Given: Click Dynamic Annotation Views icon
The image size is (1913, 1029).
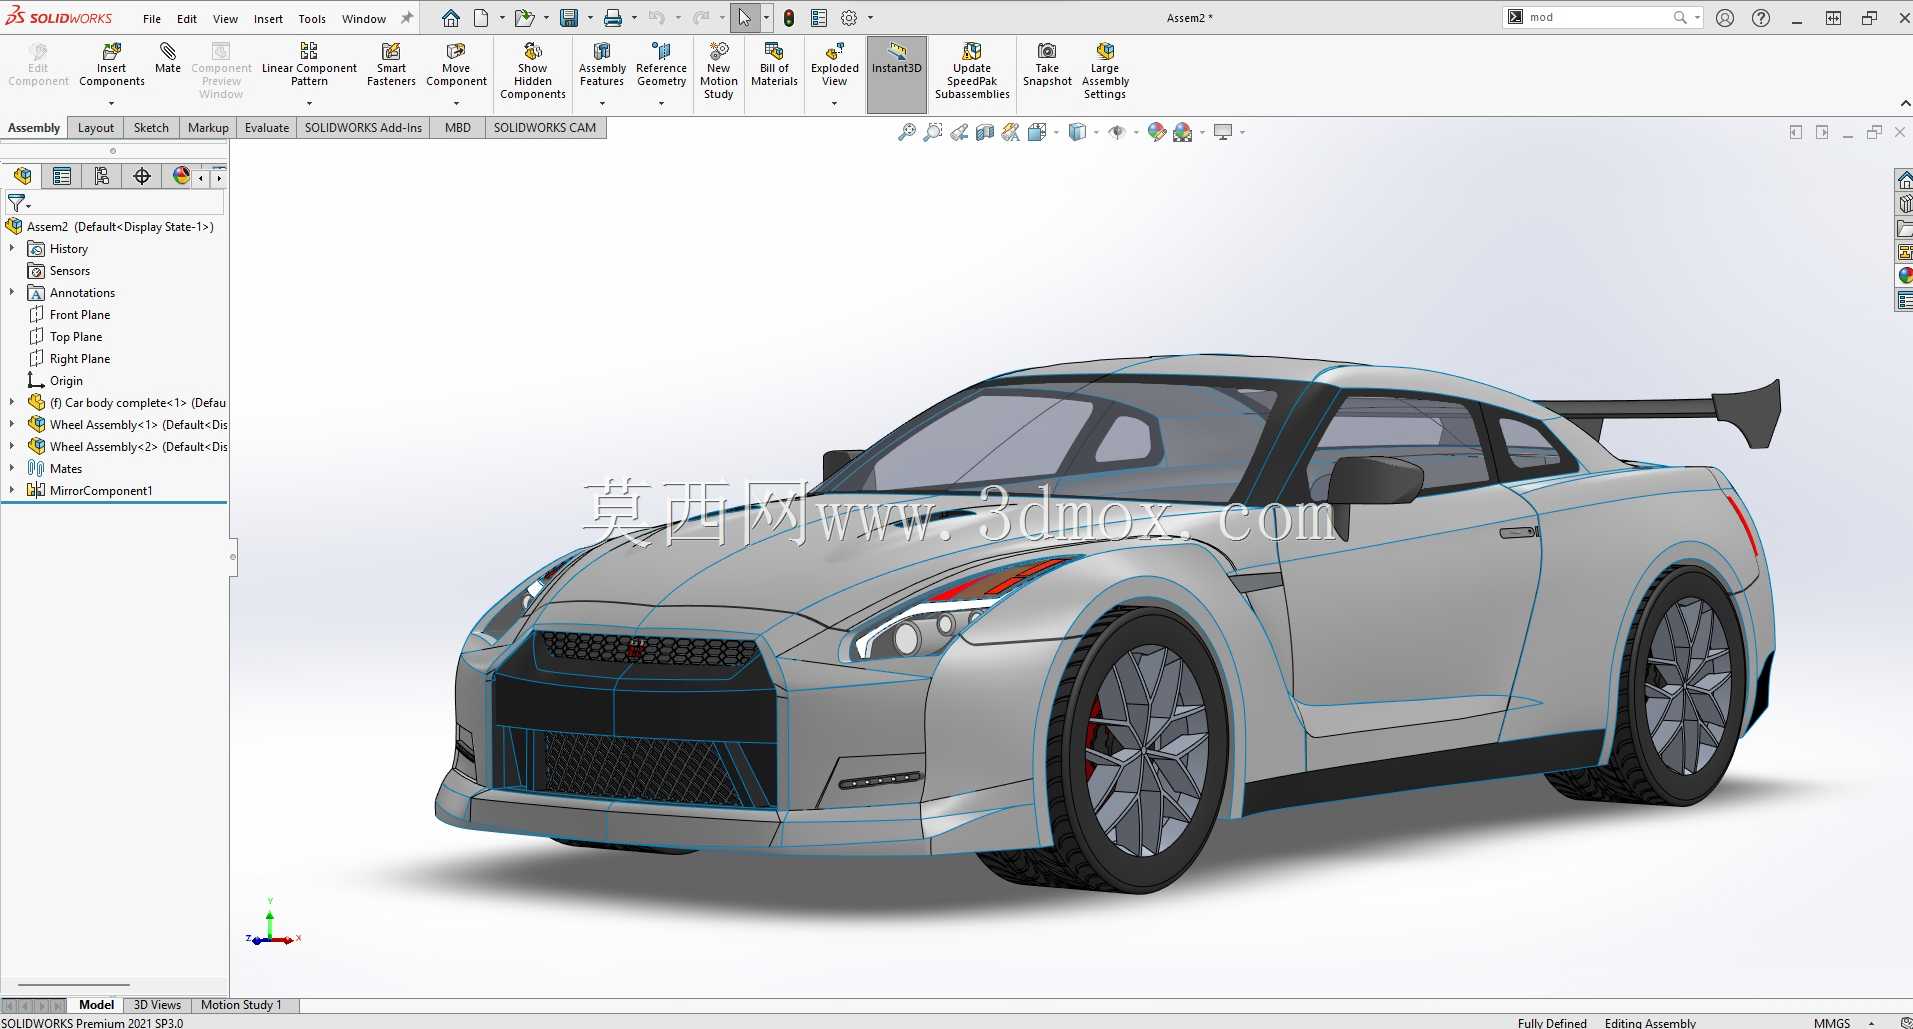Looking at the screenshot, I should 1011,132.
